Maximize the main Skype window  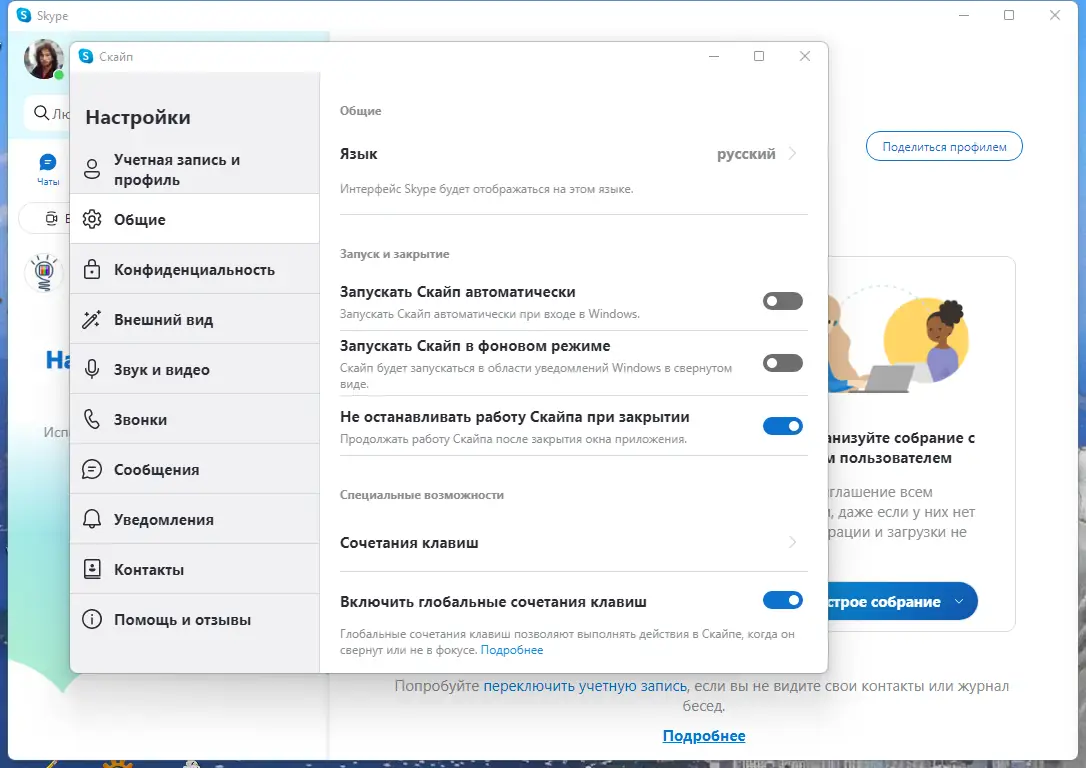click(x=1009, y=15)
